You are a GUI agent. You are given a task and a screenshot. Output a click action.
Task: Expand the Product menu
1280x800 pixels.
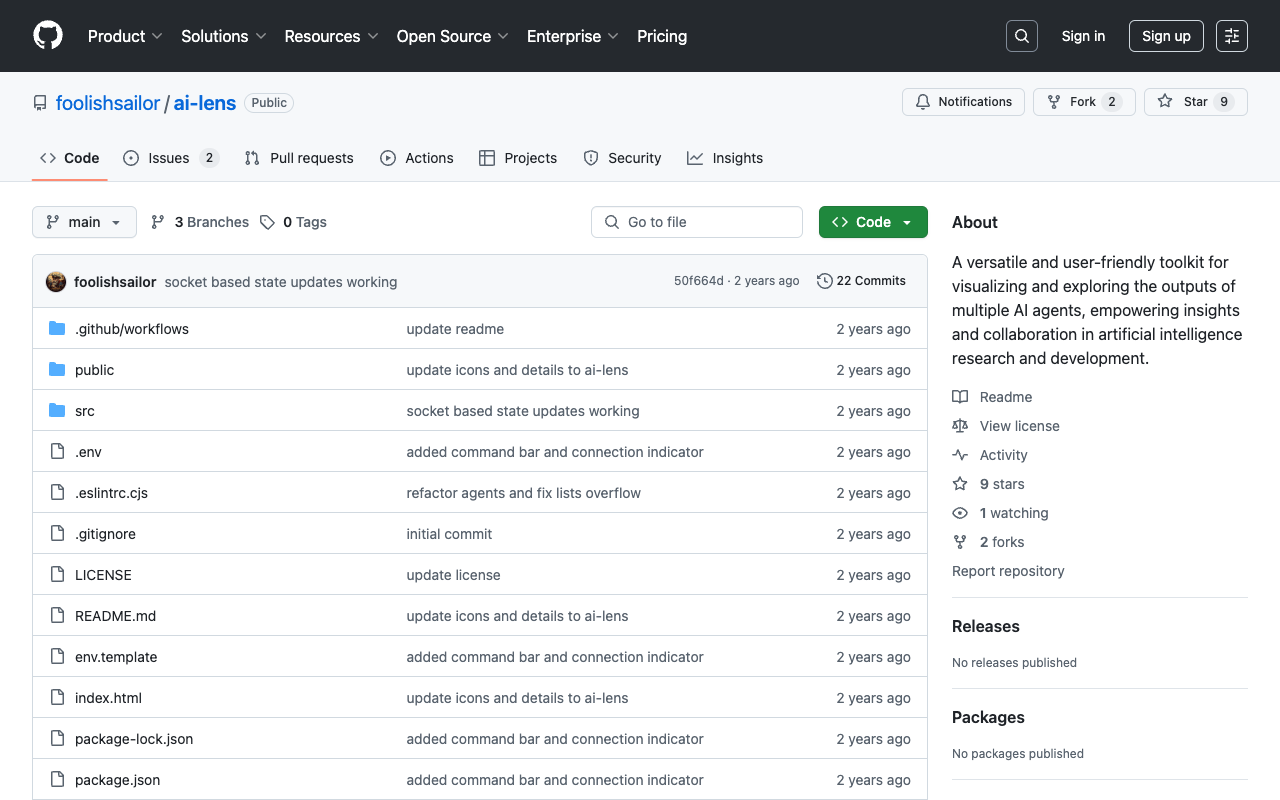tap(125, 36)
